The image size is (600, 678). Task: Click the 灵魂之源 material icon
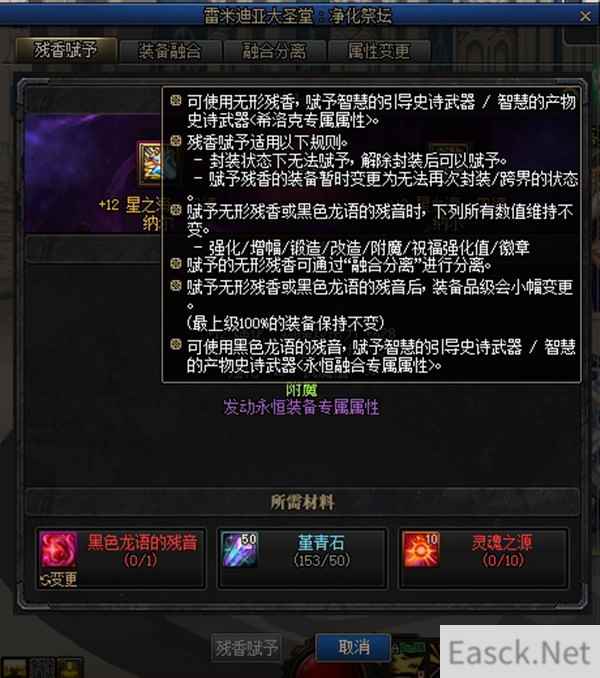tap(421, 550)
